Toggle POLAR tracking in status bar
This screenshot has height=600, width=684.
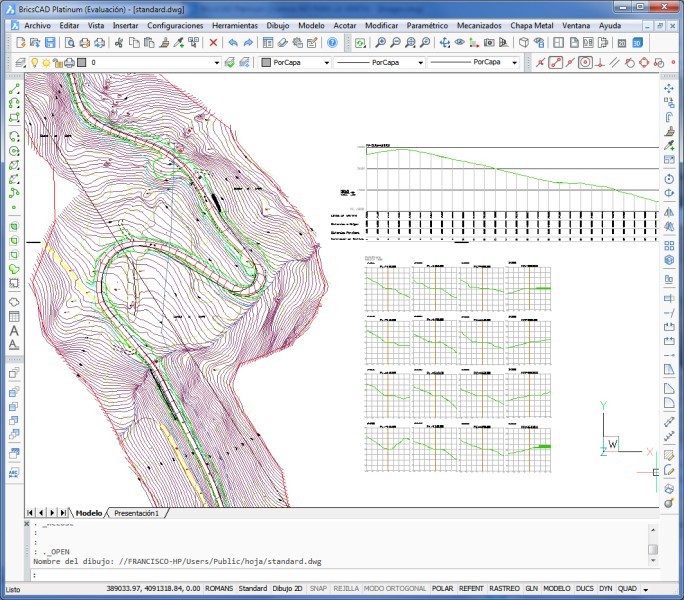[x=445, y=589]
